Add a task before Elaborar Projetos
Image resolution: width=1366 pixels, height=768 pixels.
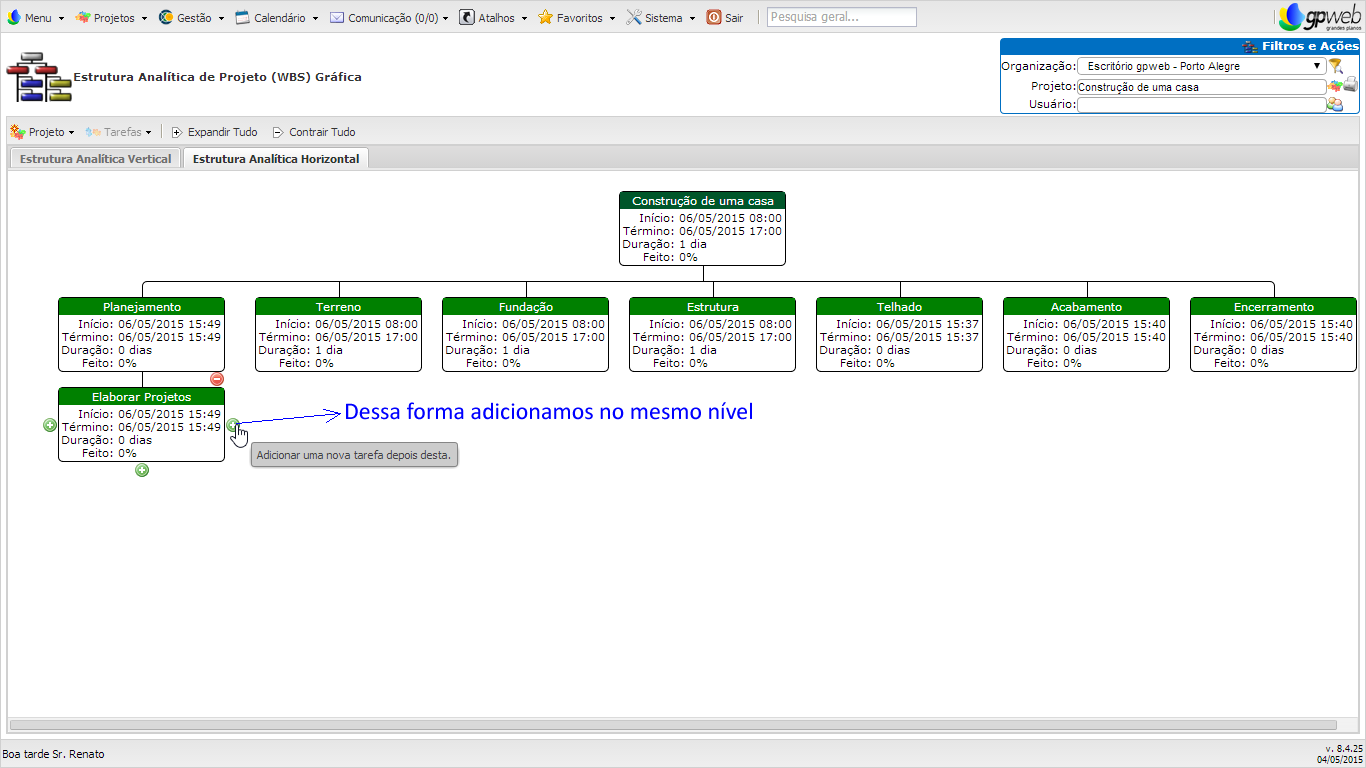pos(50,425)
